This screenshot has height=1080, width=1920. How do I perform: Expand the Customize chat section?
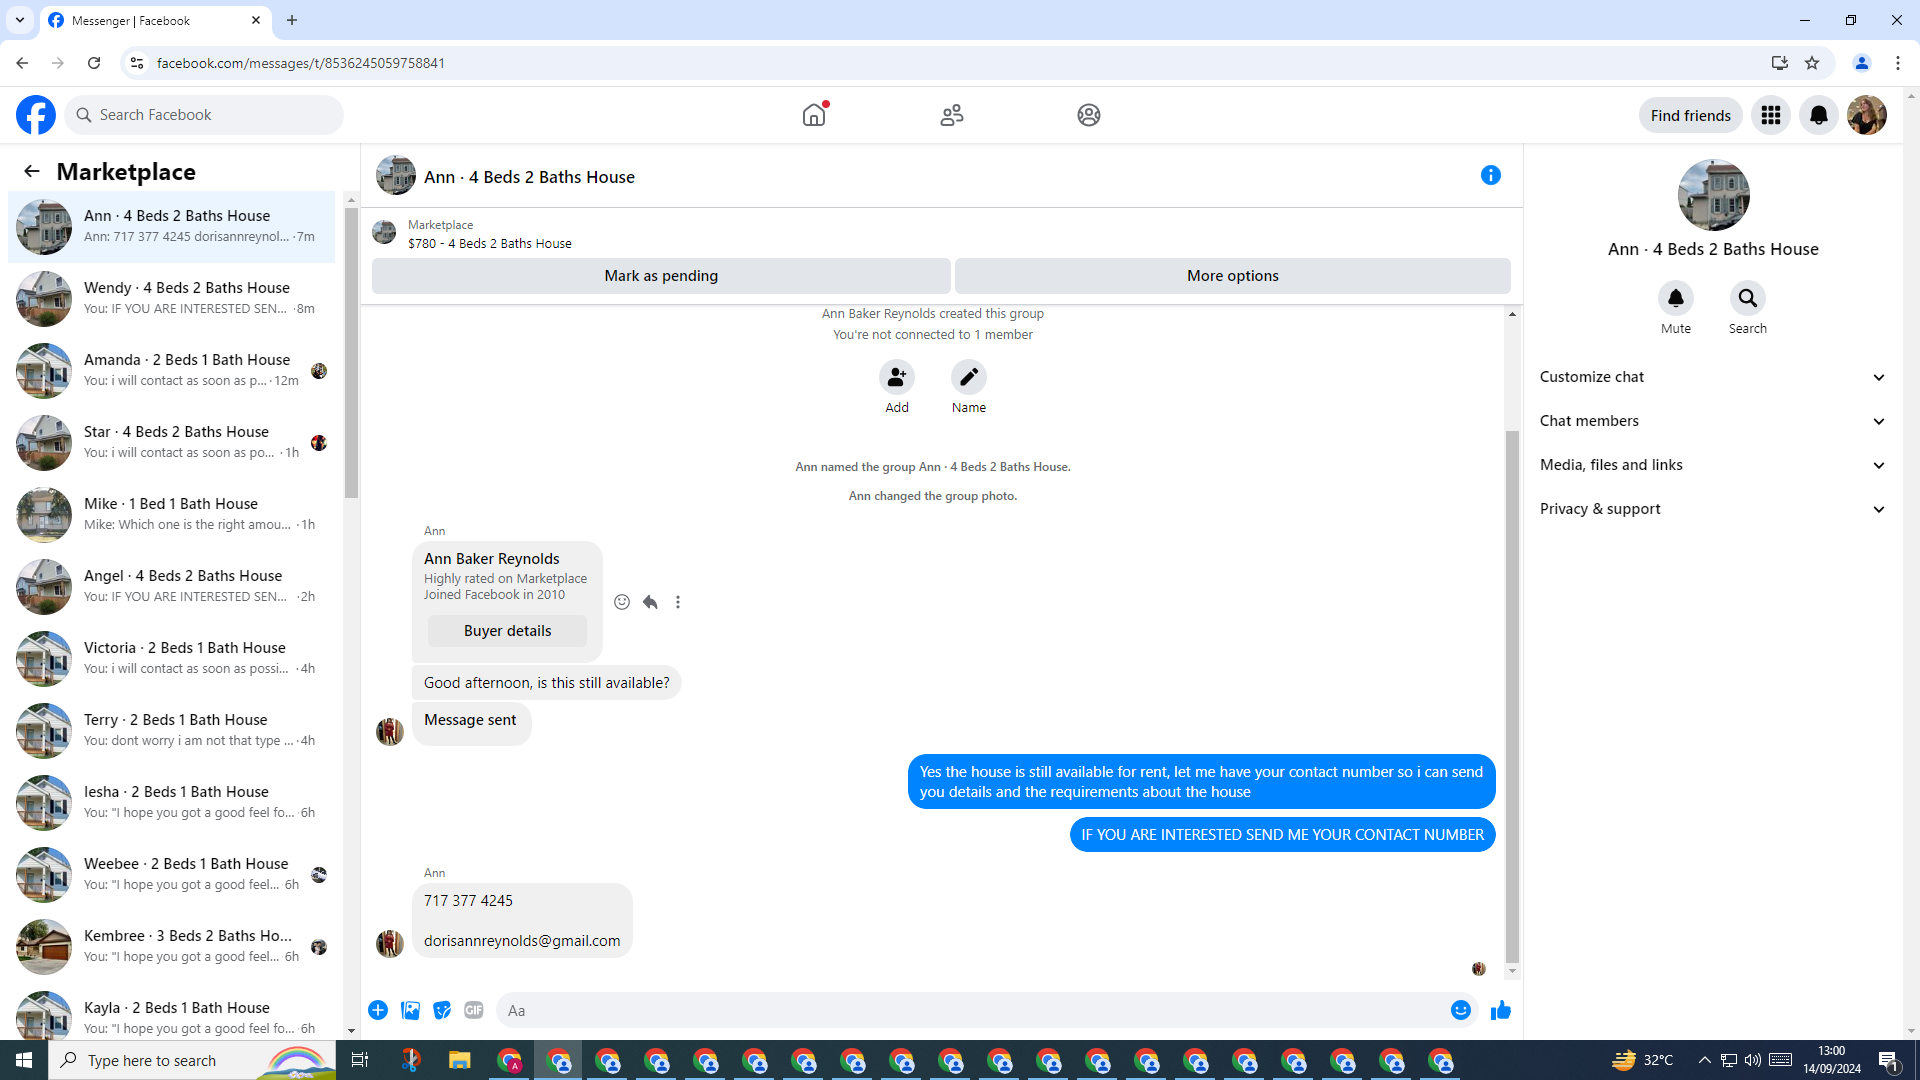pos(1712,377)
